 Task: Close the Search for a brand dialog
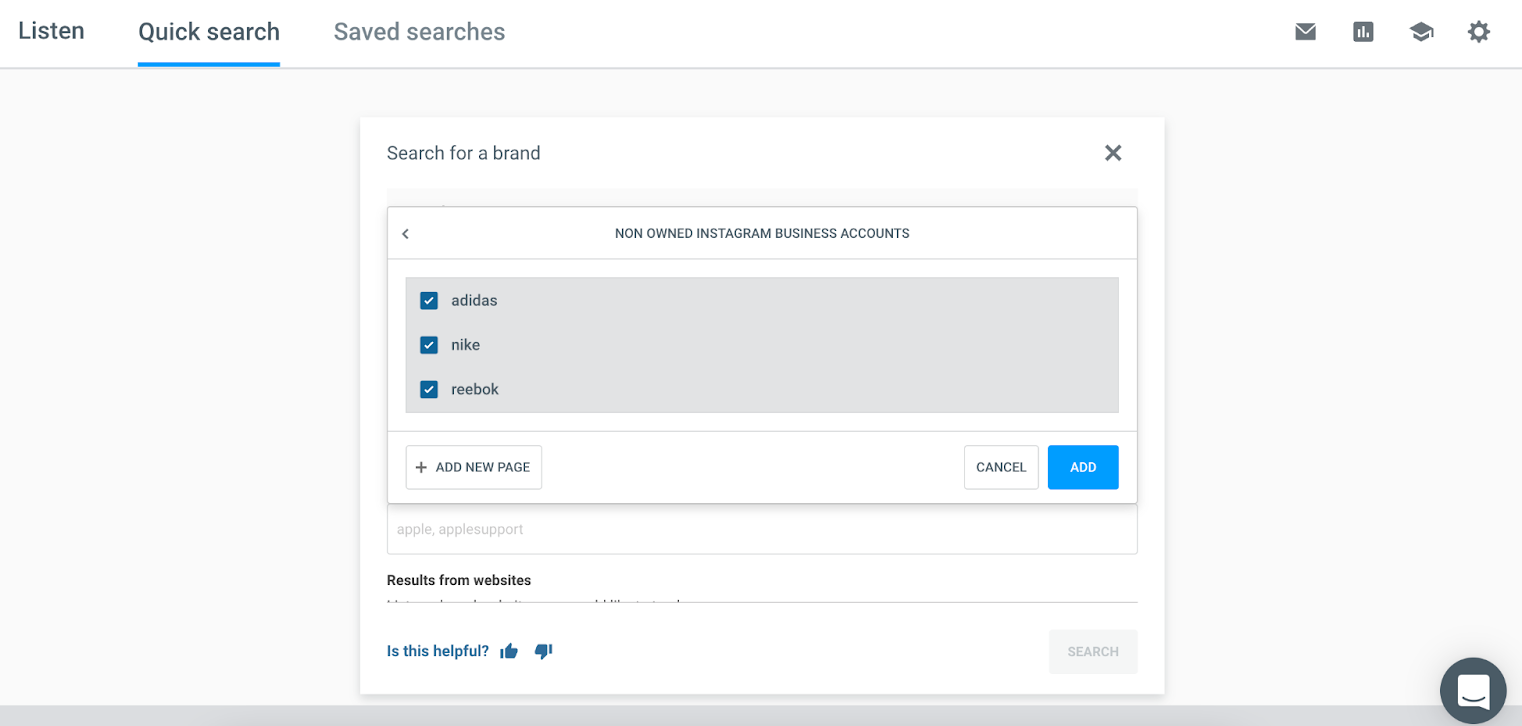coord(1113,153)
